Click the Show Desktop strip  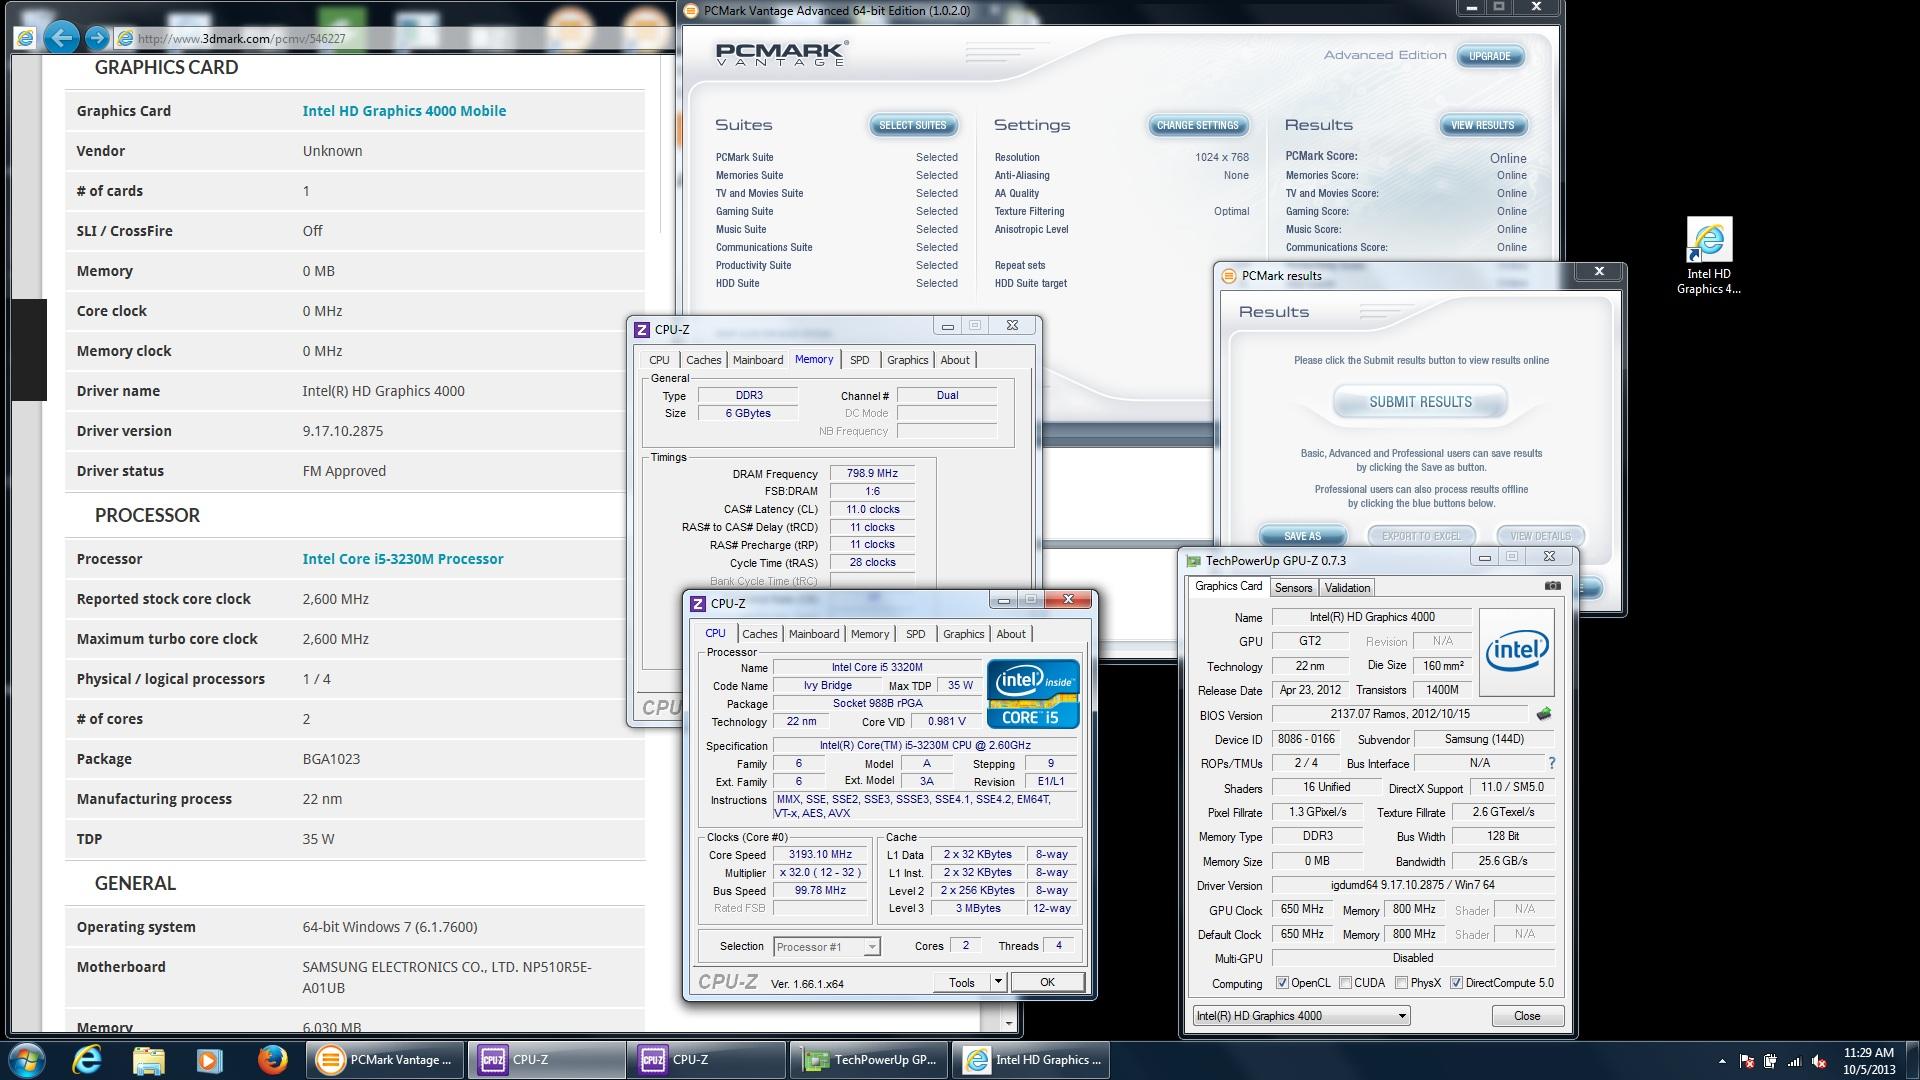pos(1912,1061)
